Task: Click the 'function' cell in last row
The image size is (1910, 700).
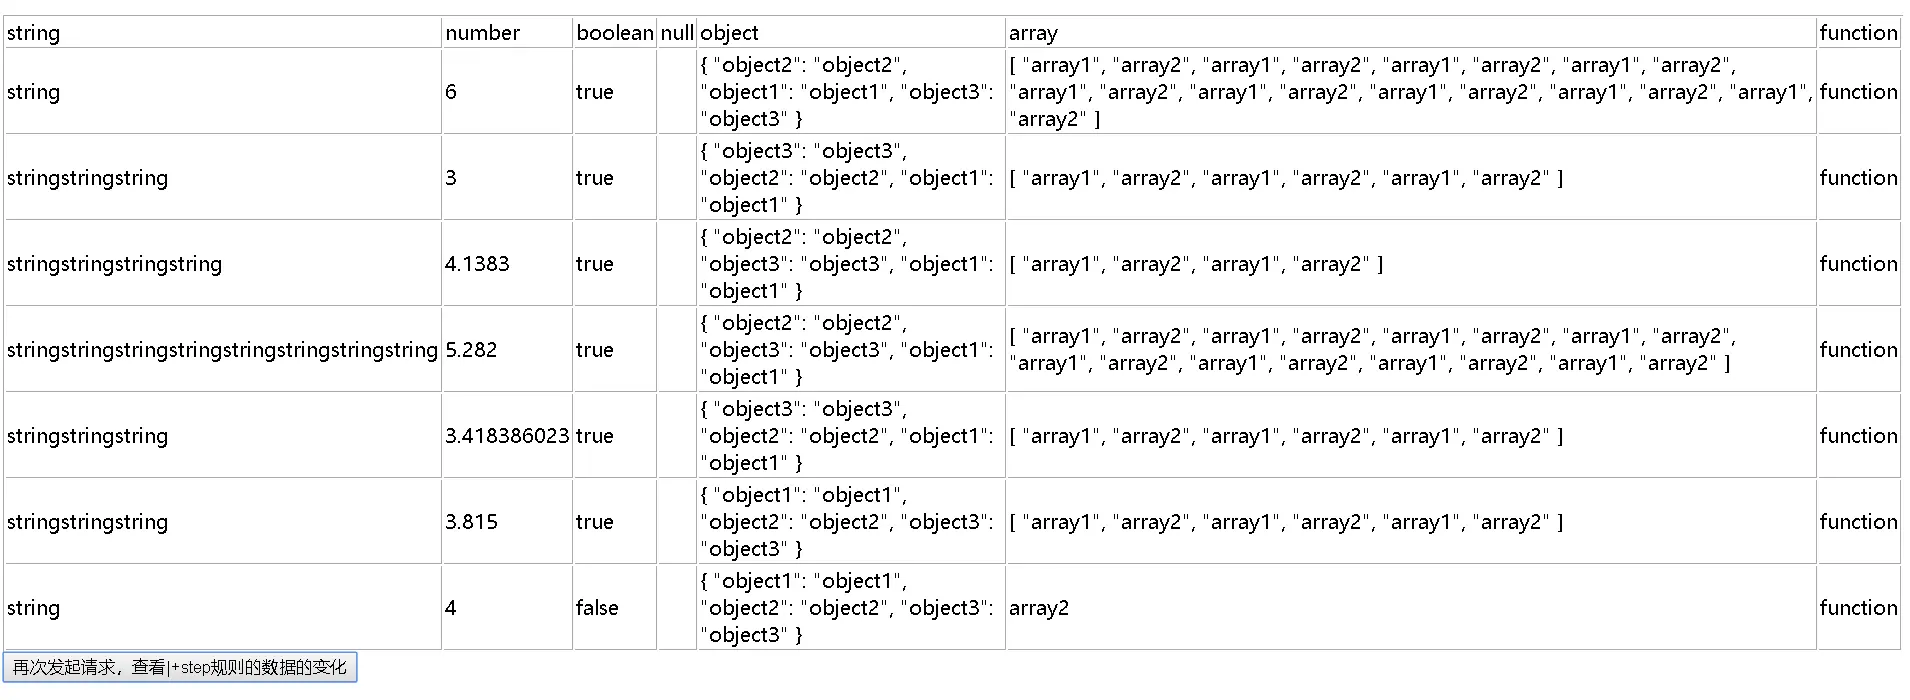Action: pyautogui.click(x=1858, y=608)
